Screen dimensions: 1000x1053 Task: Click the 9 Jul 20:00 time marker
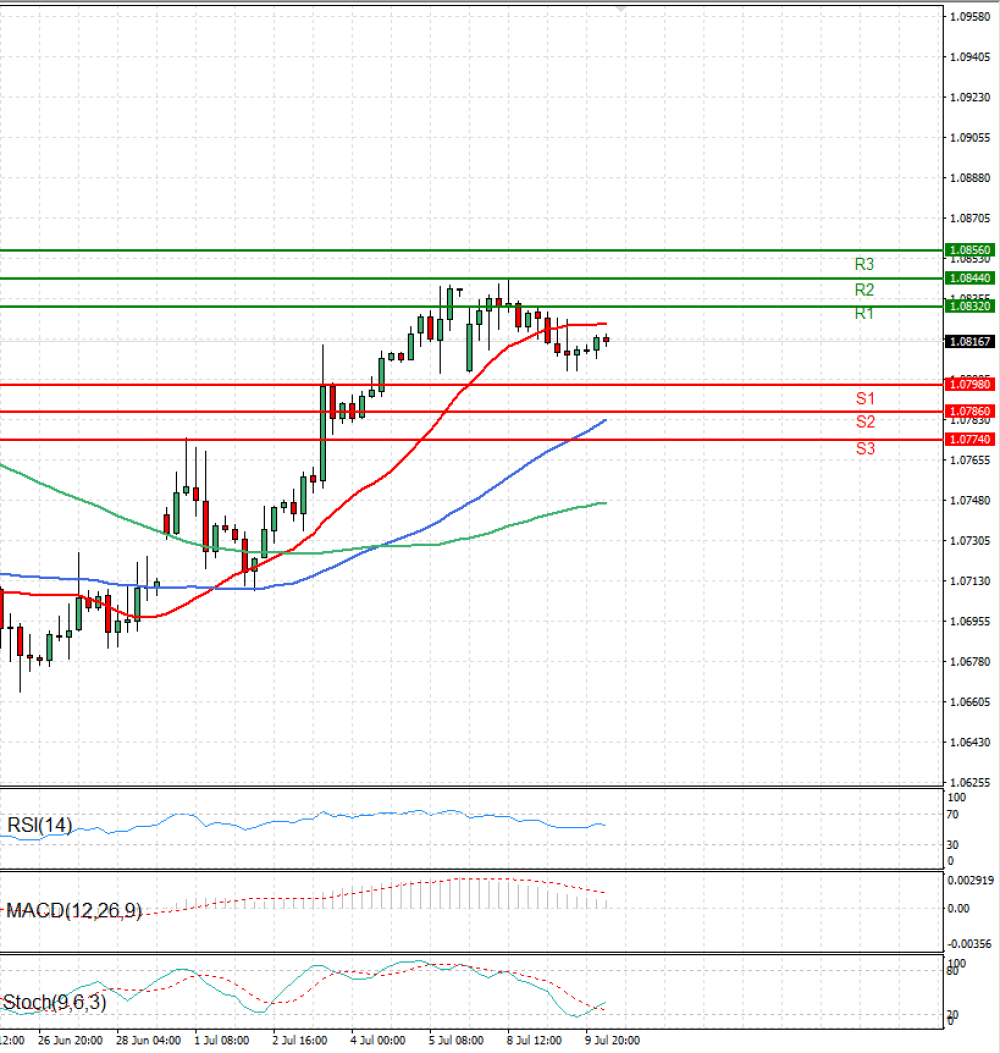coord(612,1040)
